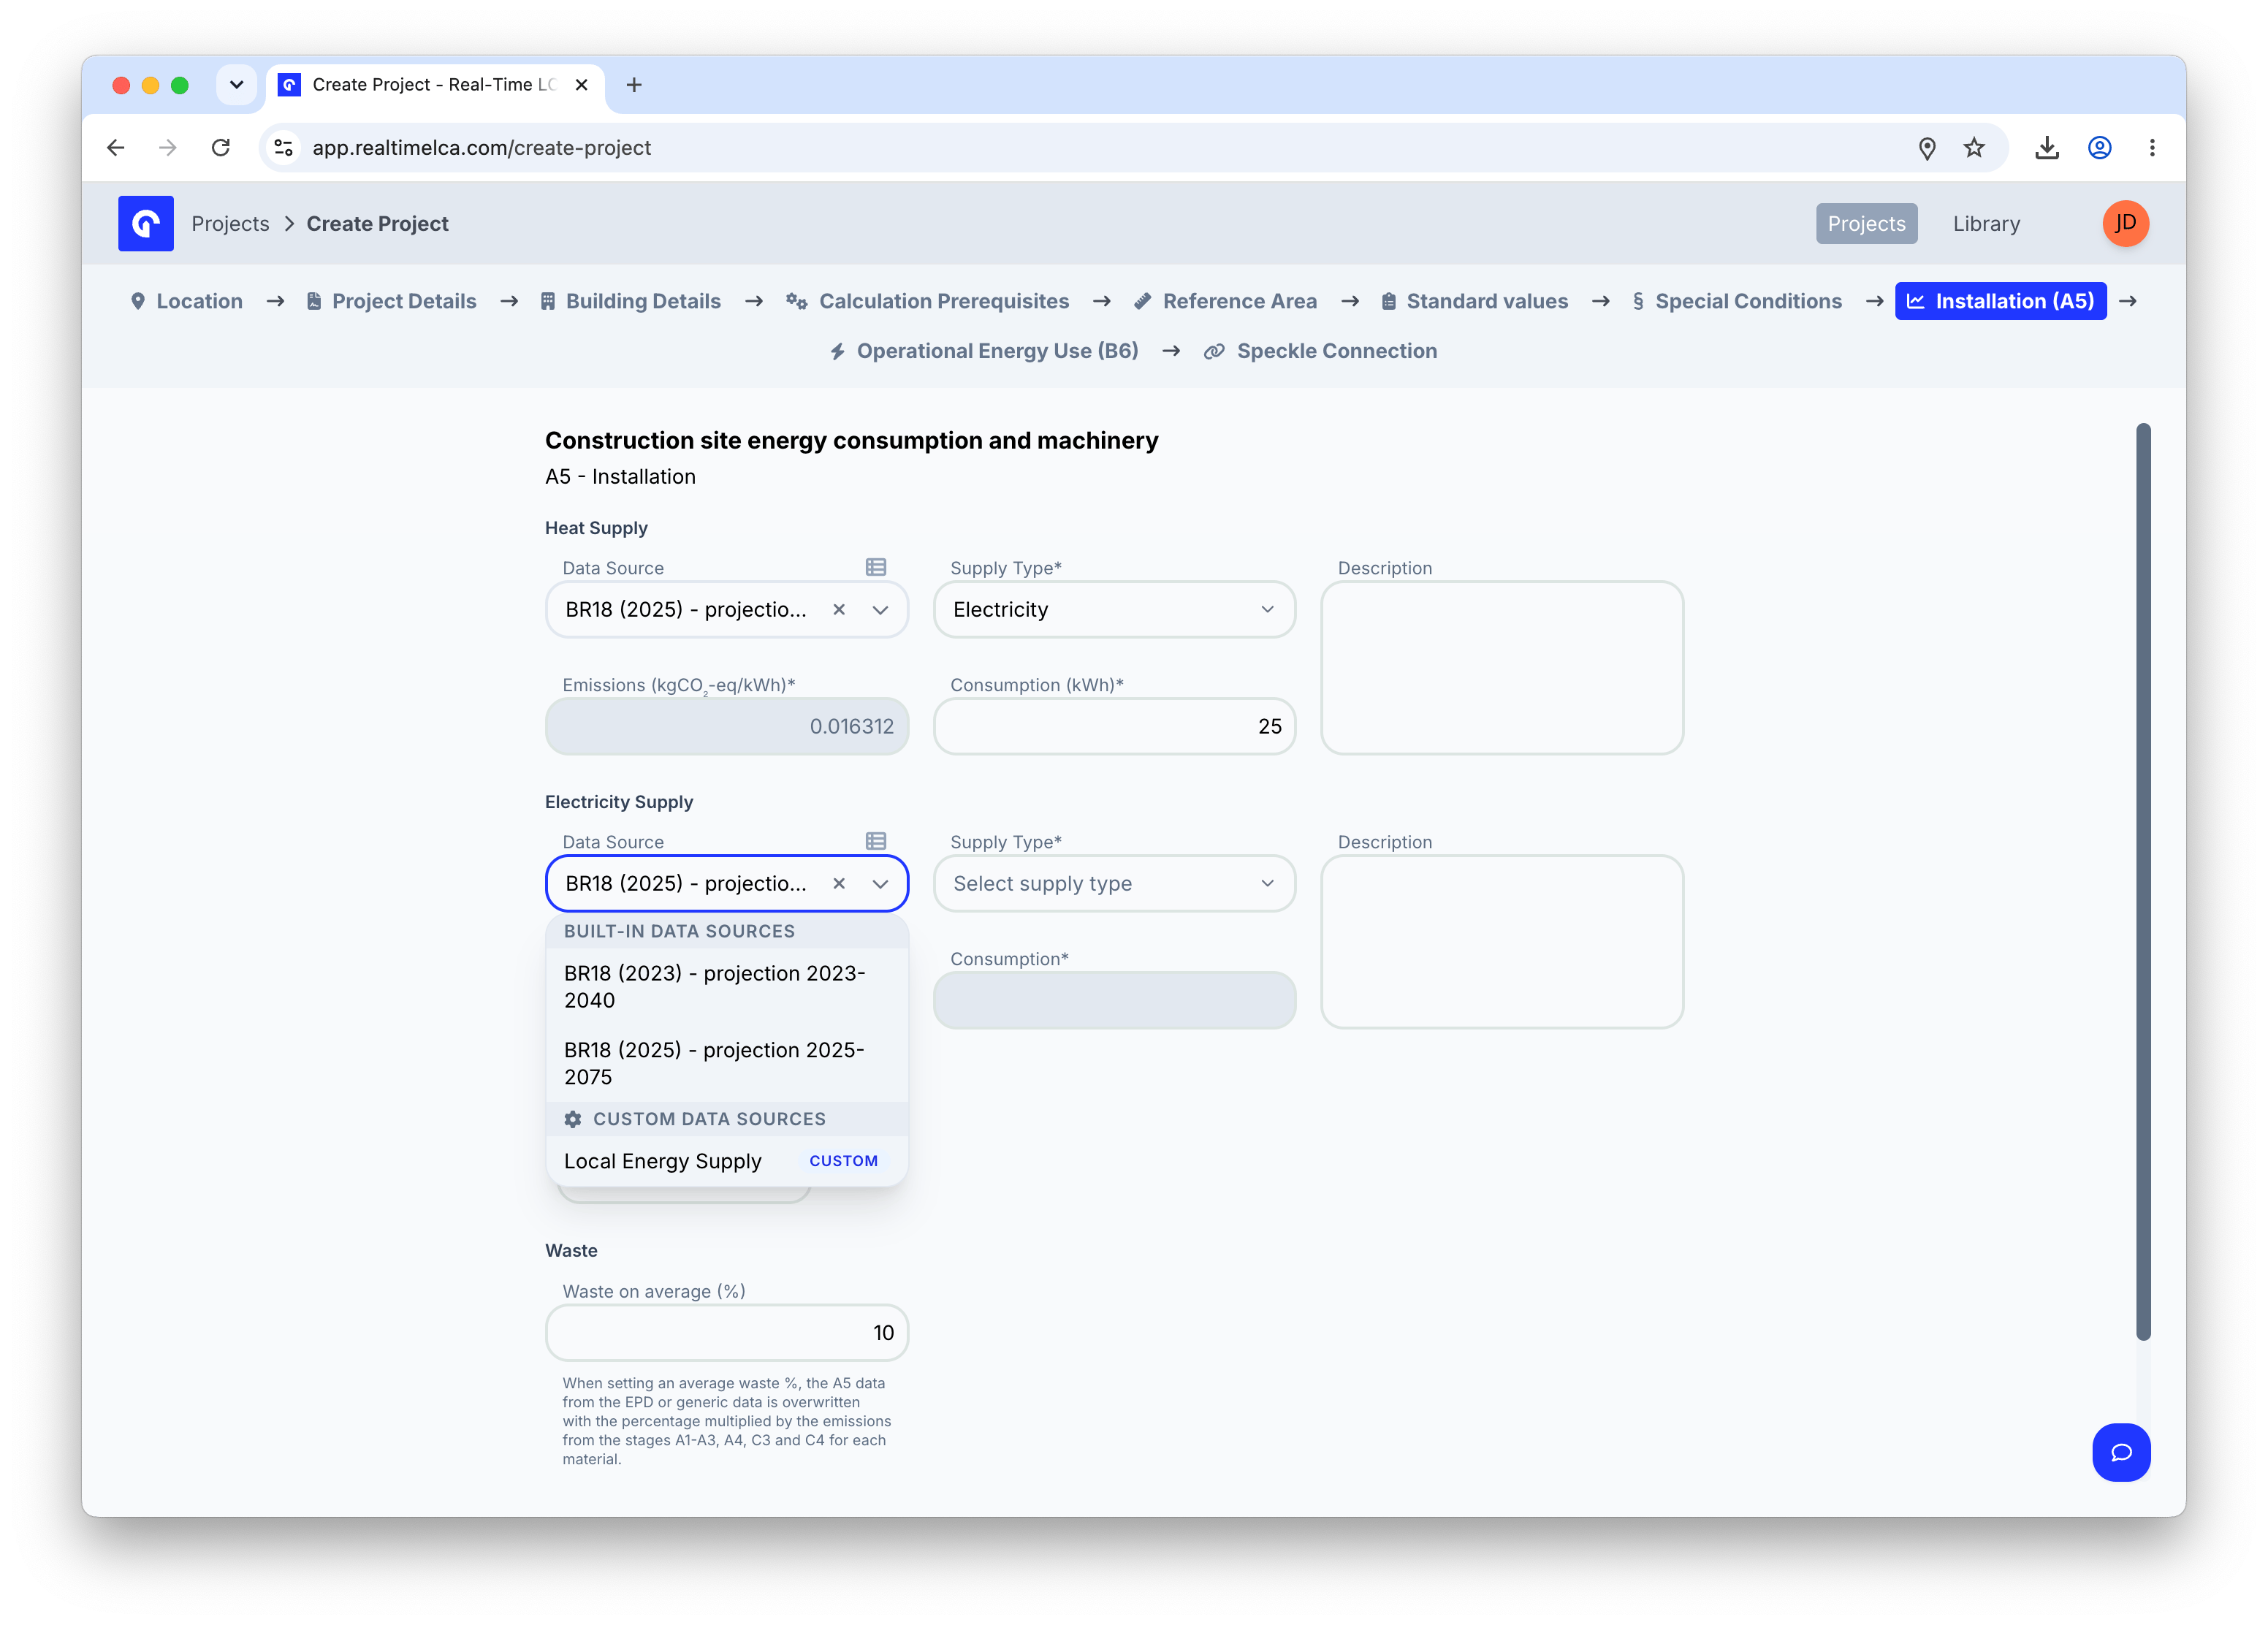Click the Projects button in header
This screenshot has width=2268, height=1625.
pyautogui.click(x=1866, y=223)
